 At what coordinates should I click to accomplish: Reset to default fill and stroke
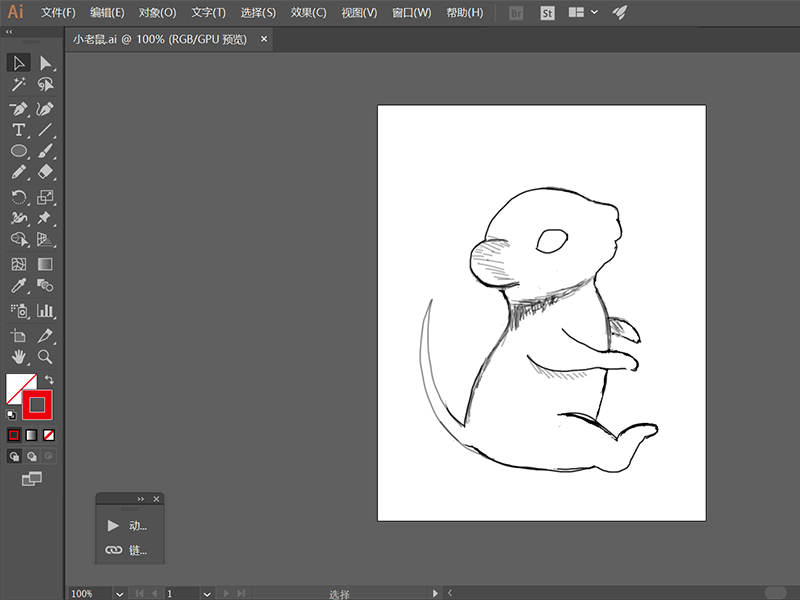click(x=11, y=414)
